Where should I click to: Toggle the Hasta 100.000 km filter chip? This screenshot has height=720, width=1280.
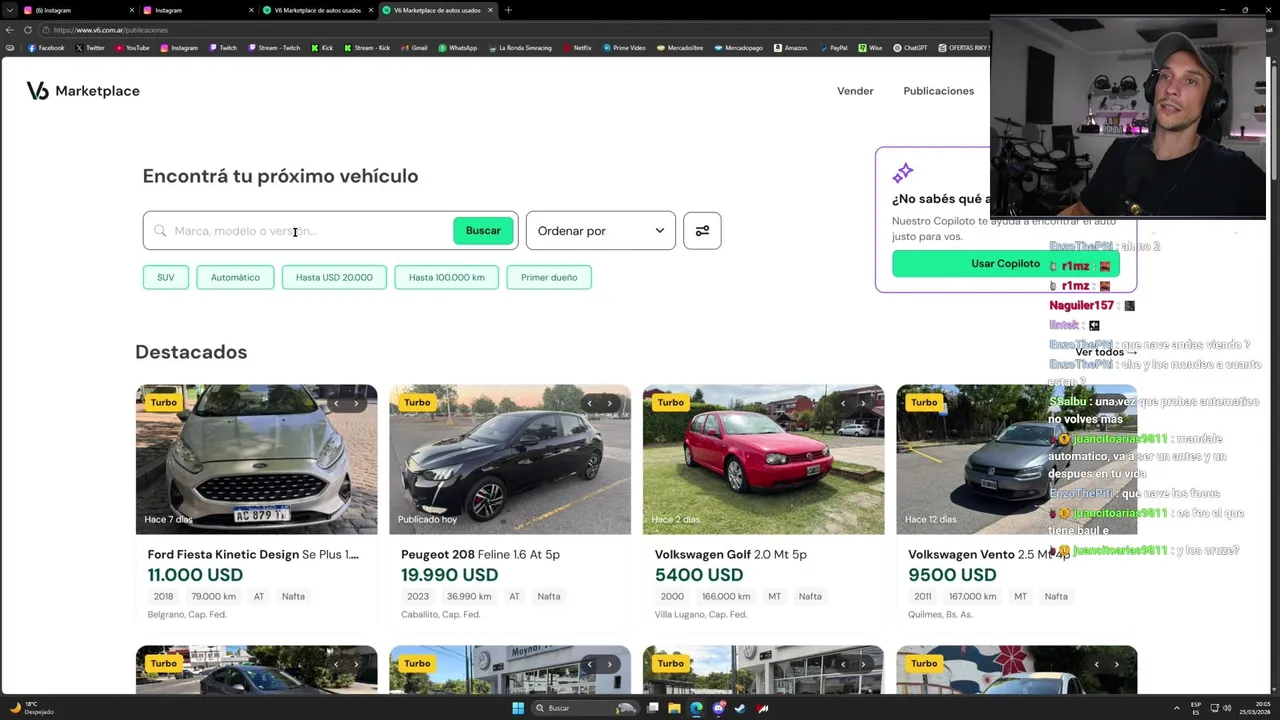447,277
